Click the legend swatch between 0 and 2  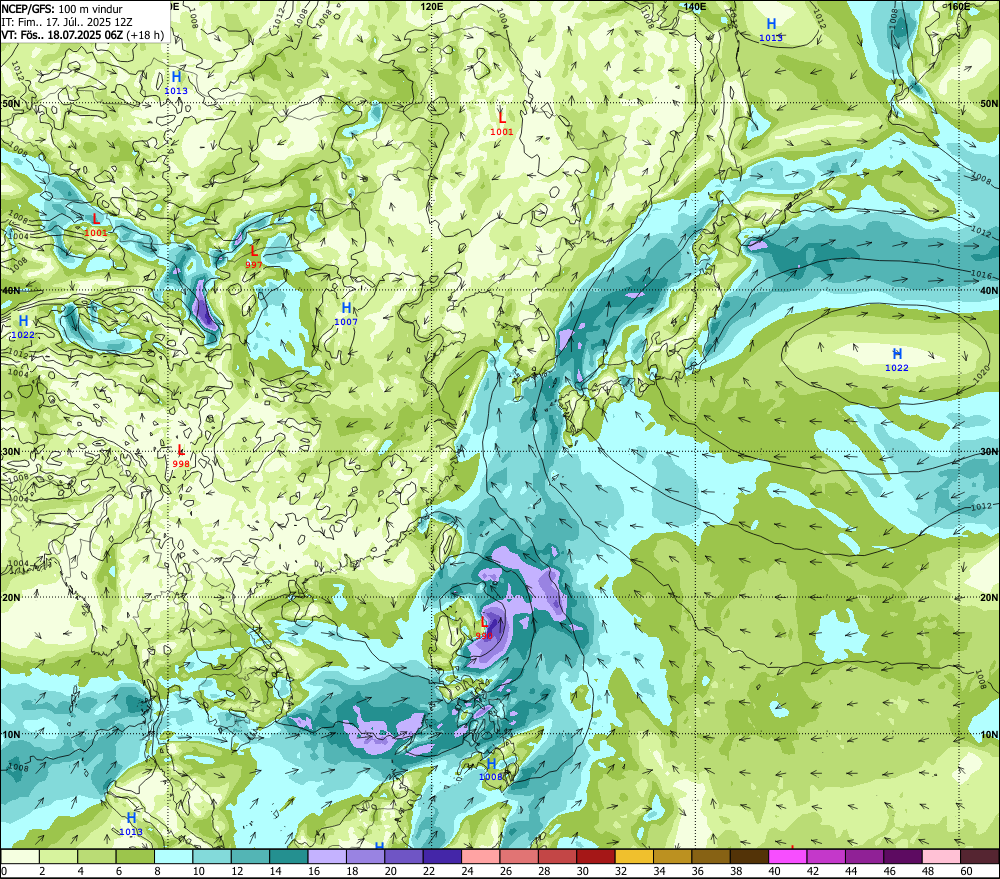coord(20,856)
